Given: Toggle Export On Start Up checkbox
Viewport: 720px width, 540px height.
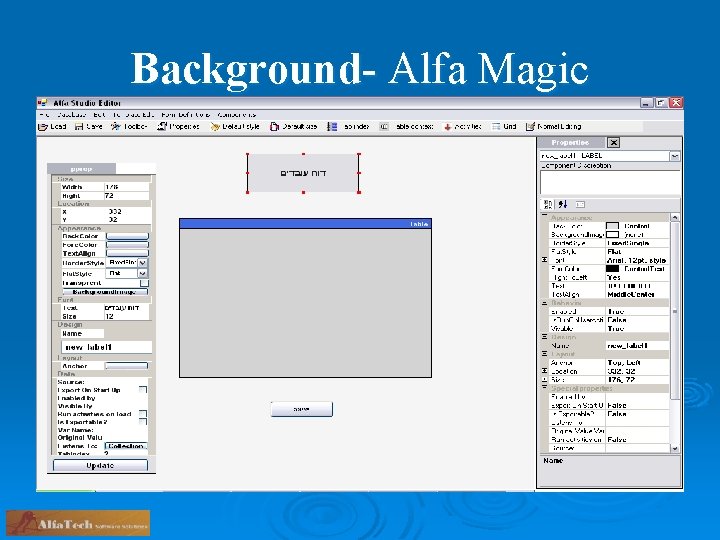Looking at the screenshot, I should [143, 390].
